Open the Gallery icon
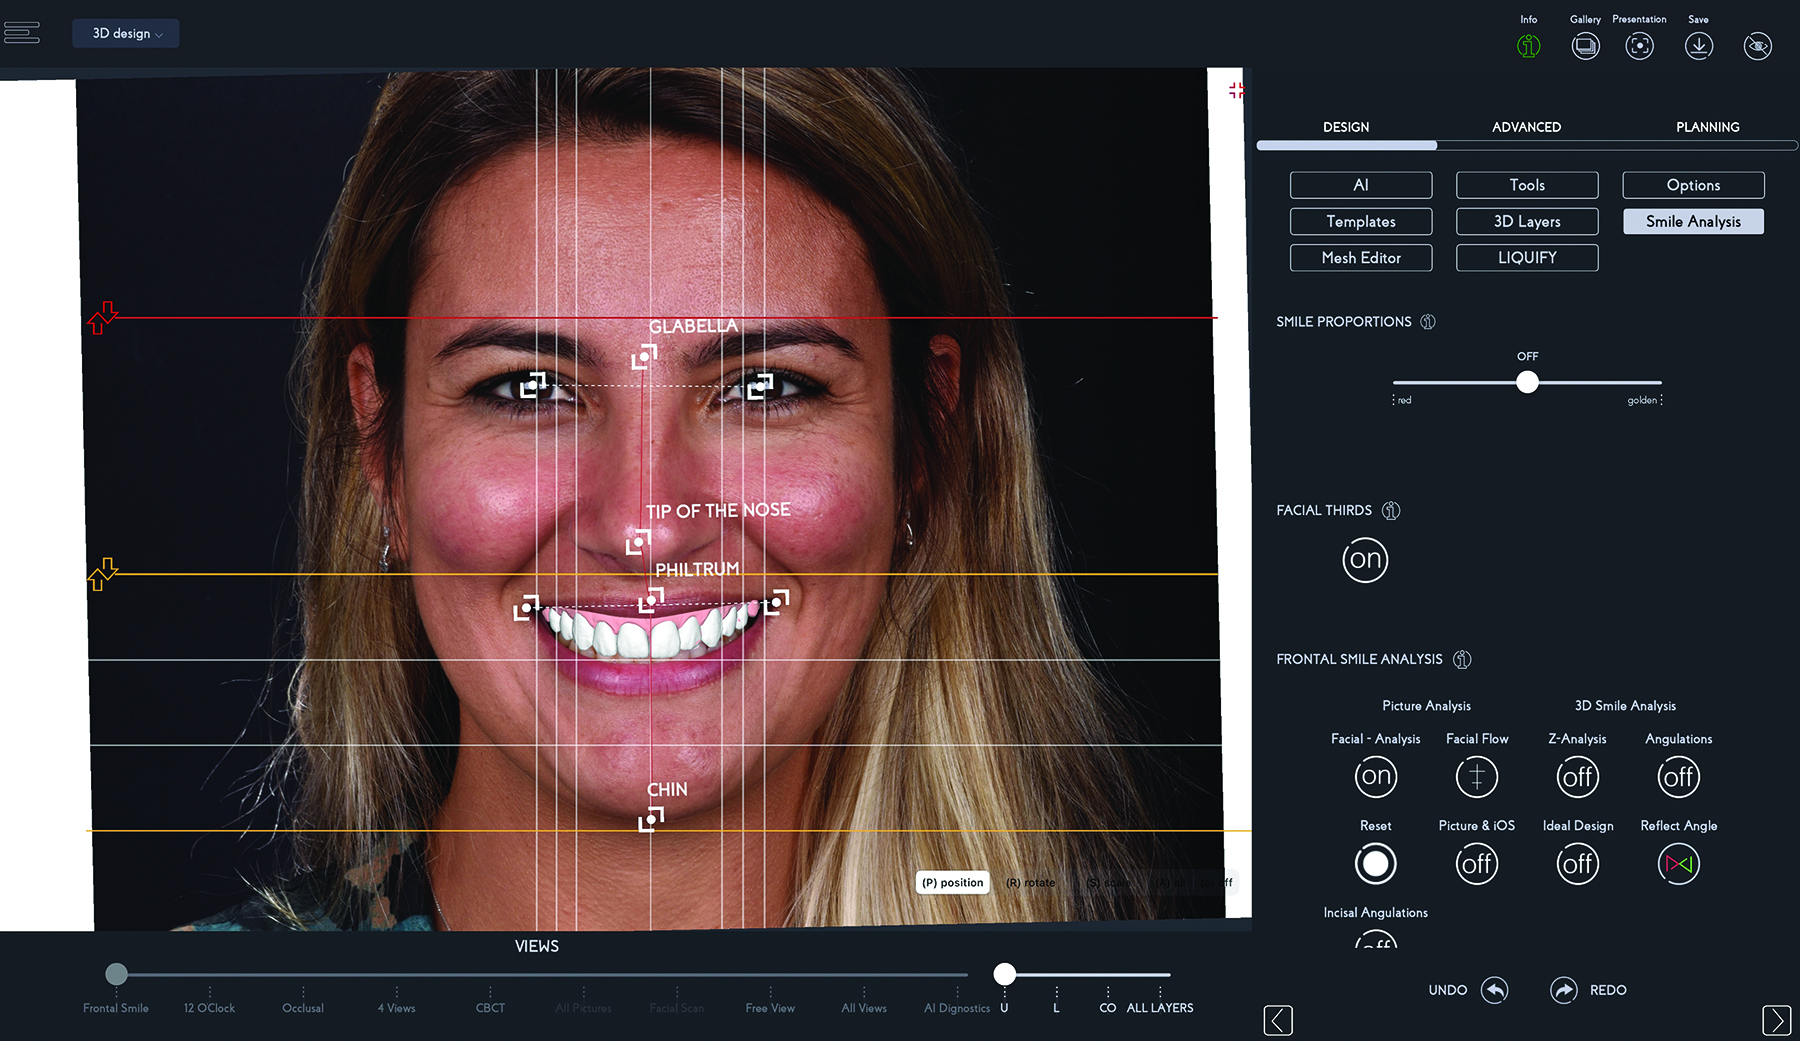Screen dimensions: 1800x1041 [1585, 46]
